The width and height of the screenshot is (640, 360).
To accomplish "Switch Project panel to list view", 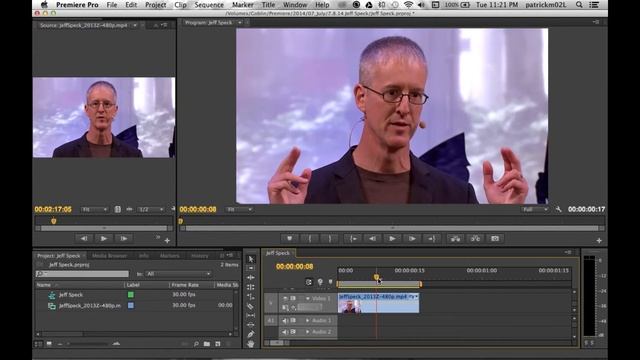I will coord(38,344).
